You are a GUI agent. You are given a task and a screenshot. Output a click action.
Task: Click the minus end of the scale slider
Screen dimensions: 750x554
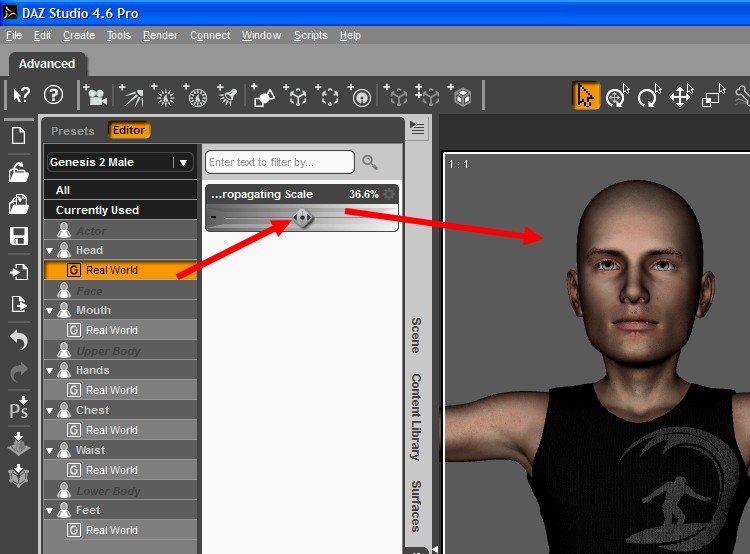(x=213, y=218)
